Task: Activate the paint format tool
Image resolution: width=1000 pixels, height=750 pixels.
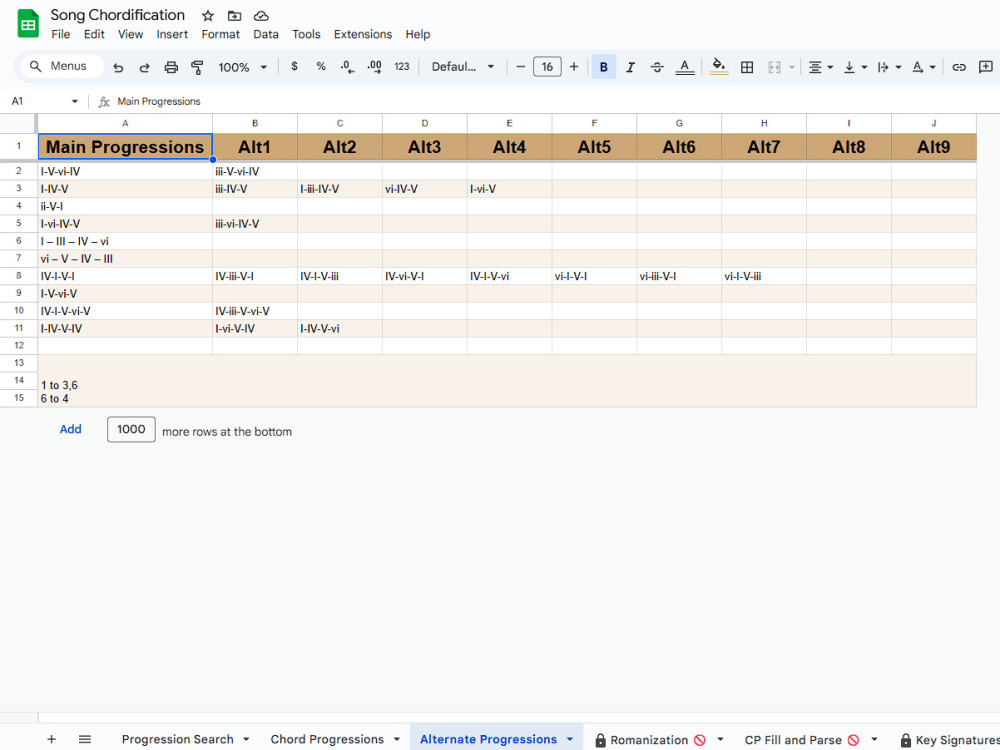Action: tap(197, 67)
